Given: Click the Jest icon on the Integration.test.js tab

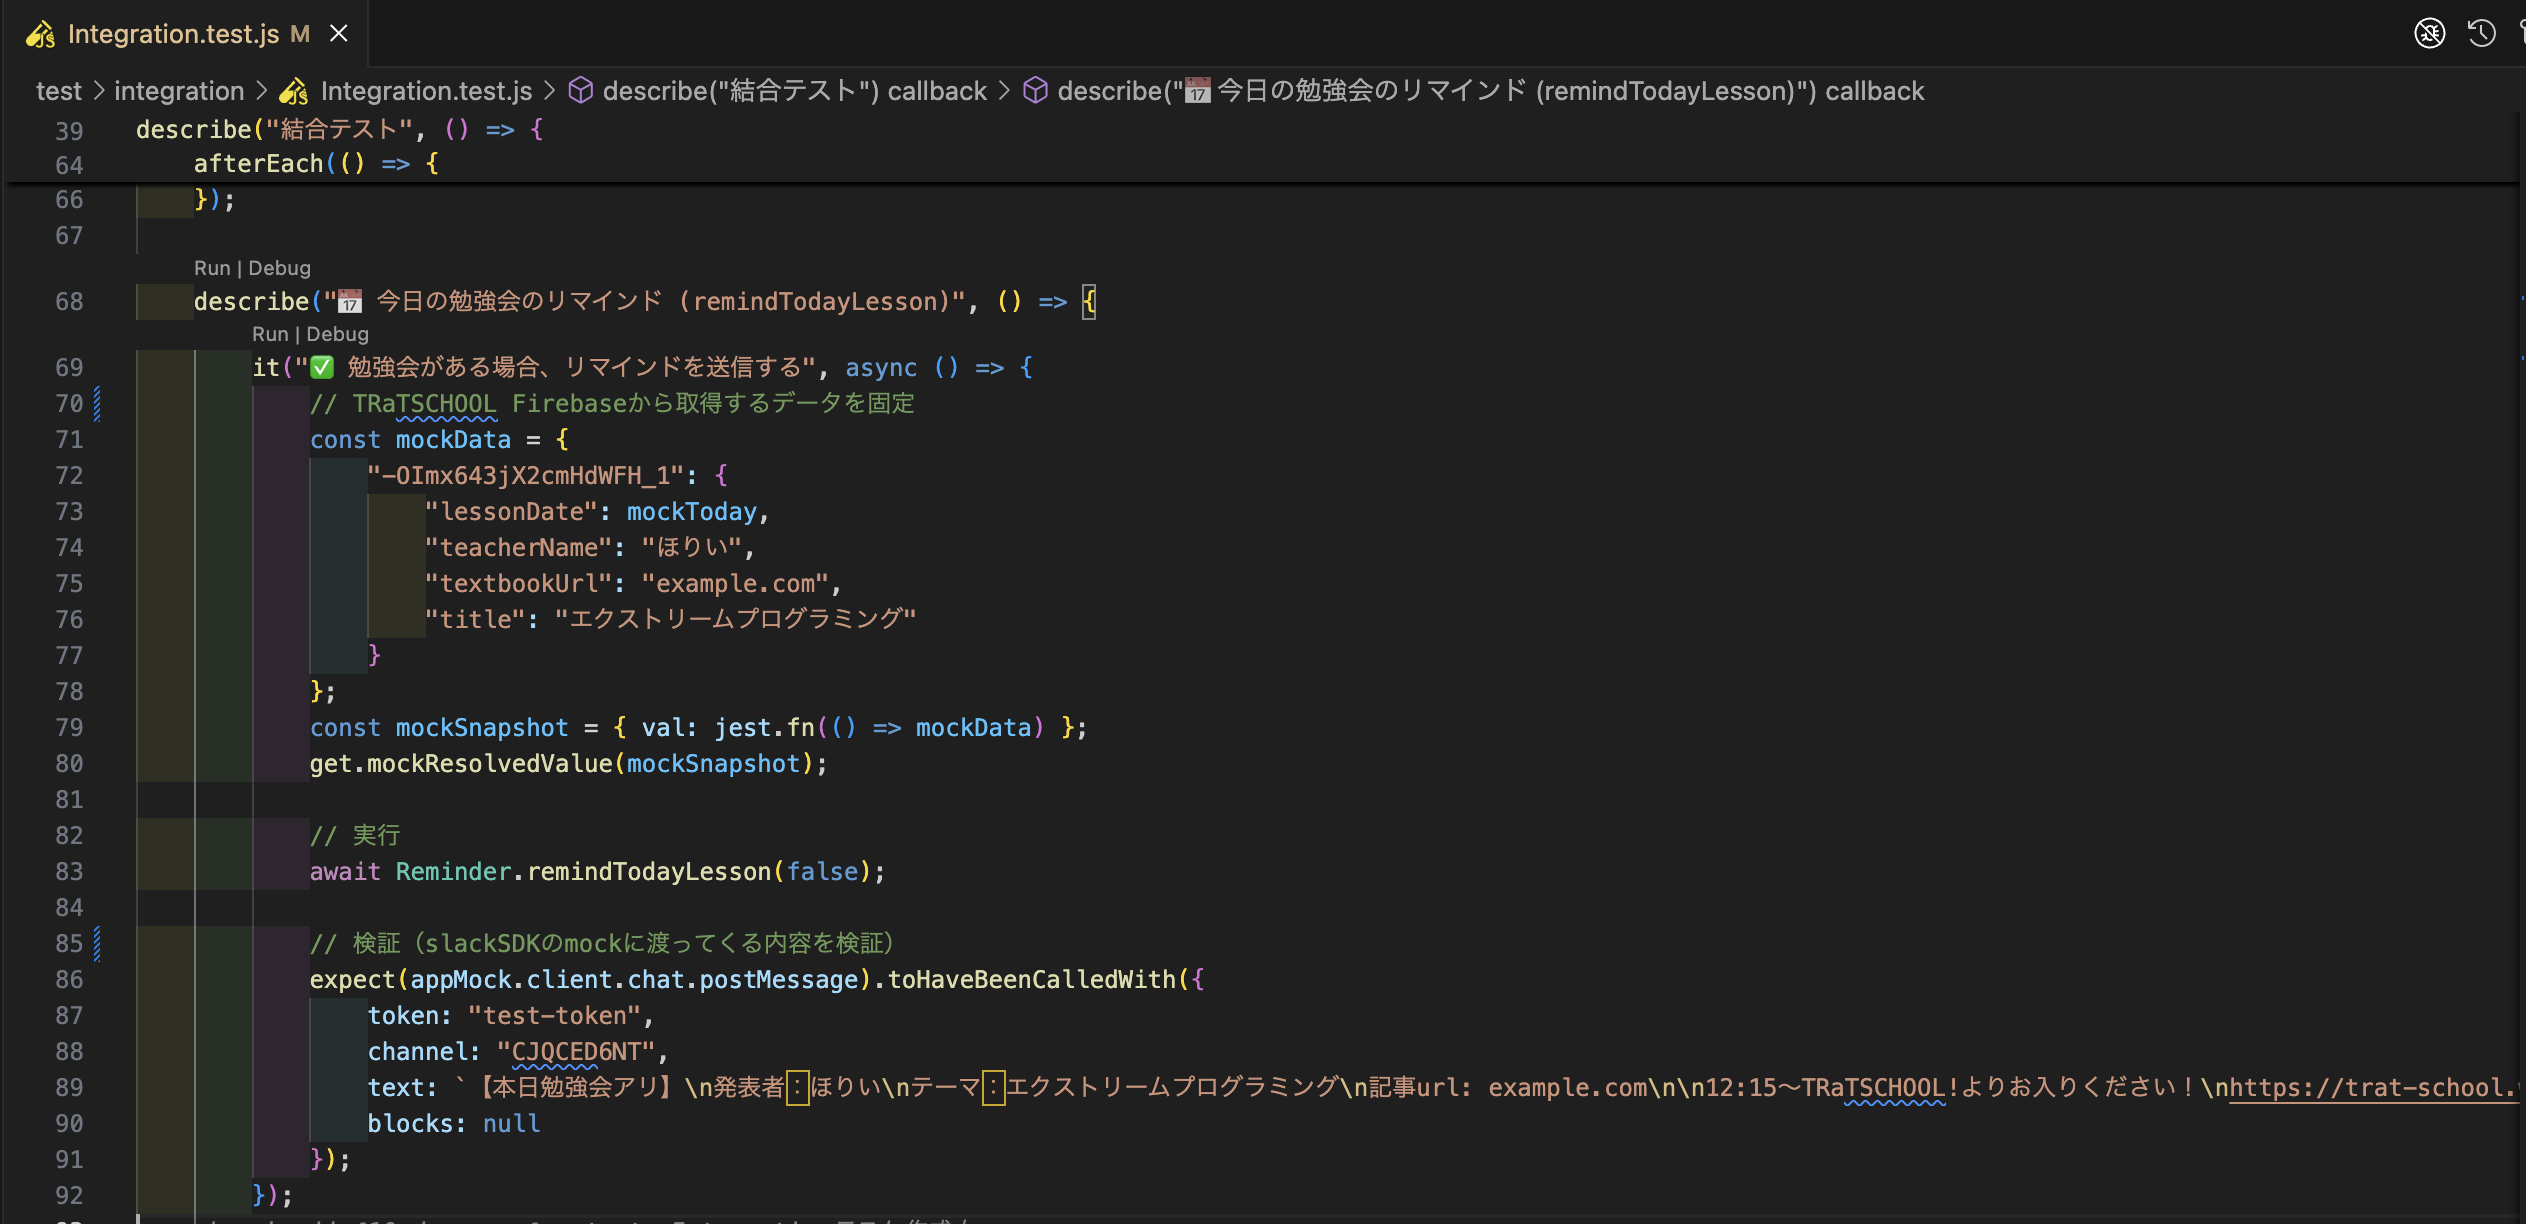Looking at the screenshot, I should tap(41, 35).
